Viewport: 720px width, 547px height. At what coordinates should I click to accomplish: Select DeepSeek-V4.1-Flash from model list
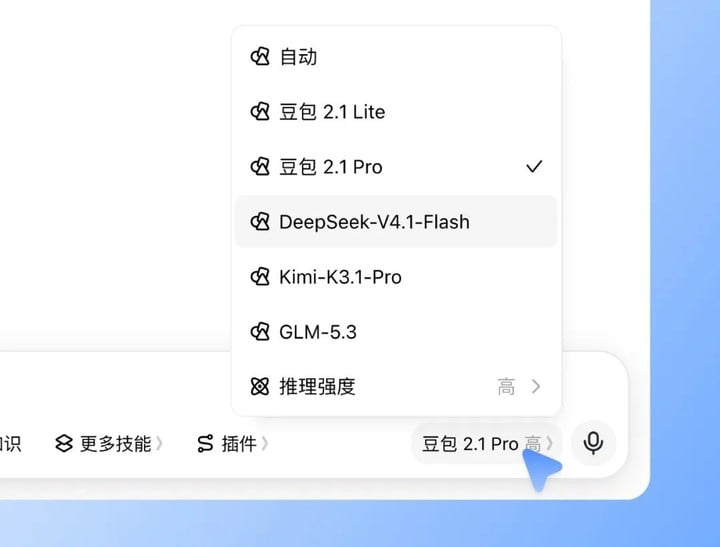(x=396, y=222)
